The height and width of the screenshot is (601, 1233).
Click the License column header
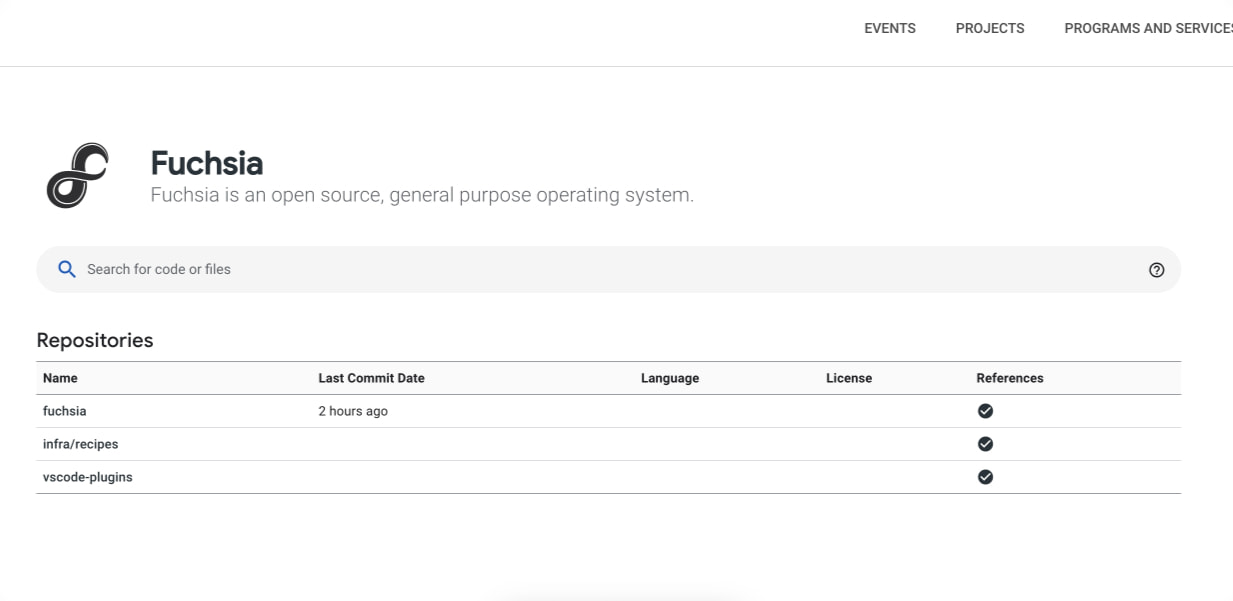click(x=849, y=378)
